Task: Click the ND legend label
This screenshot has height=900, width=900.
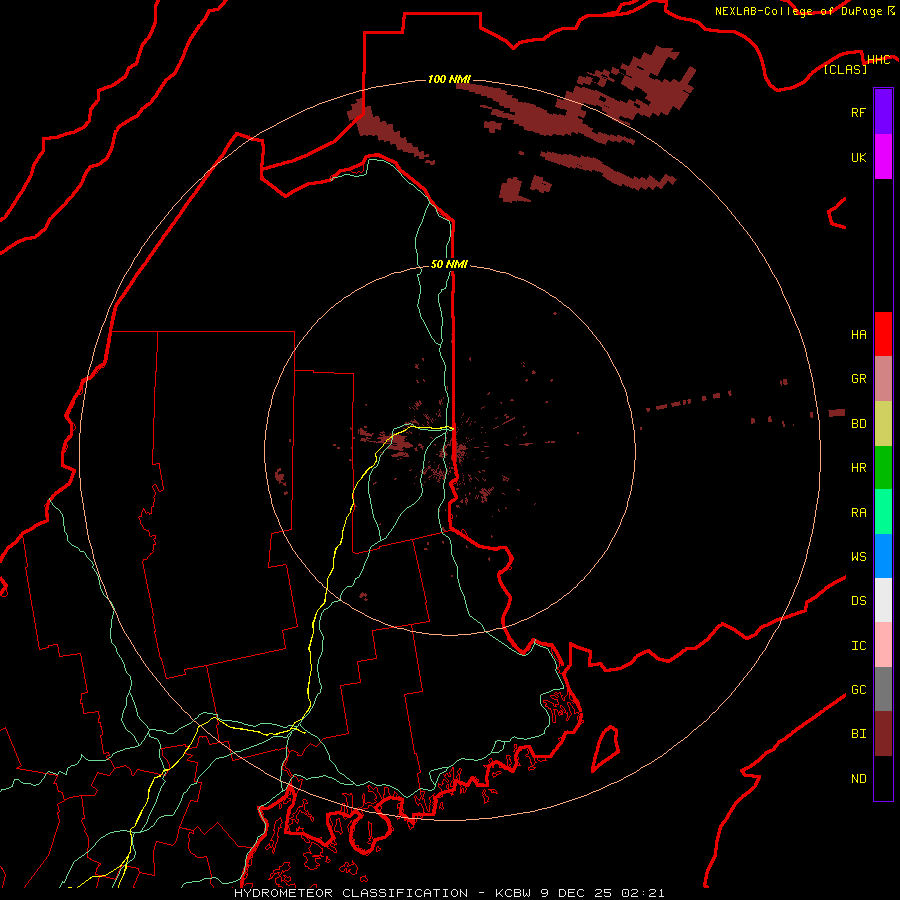Action: [x=858, y=779]
